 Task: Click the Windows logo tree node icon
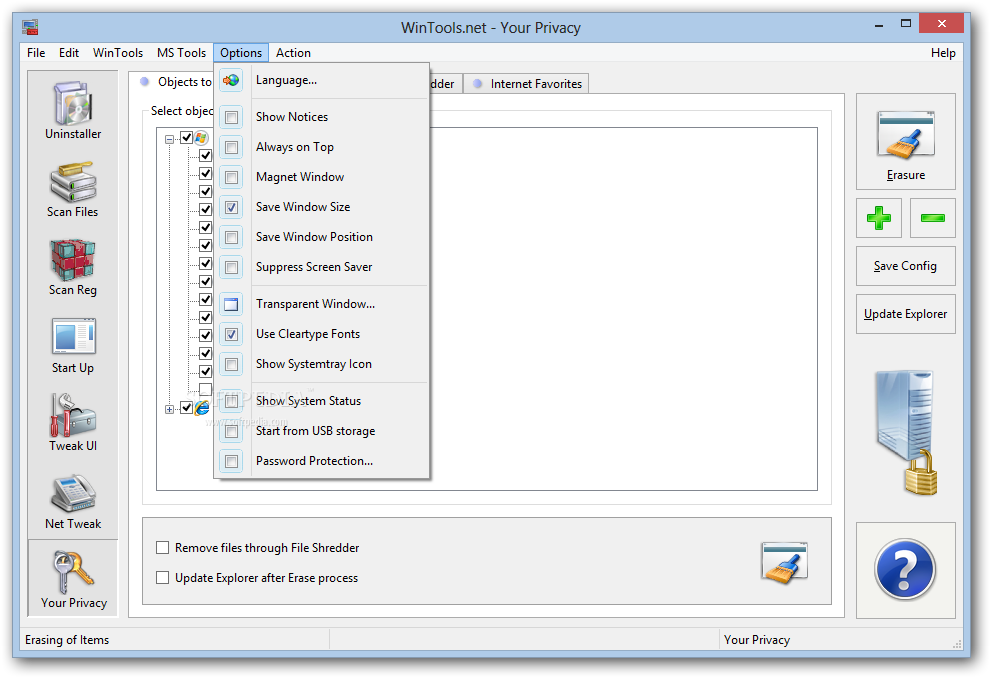coord(202,138)
